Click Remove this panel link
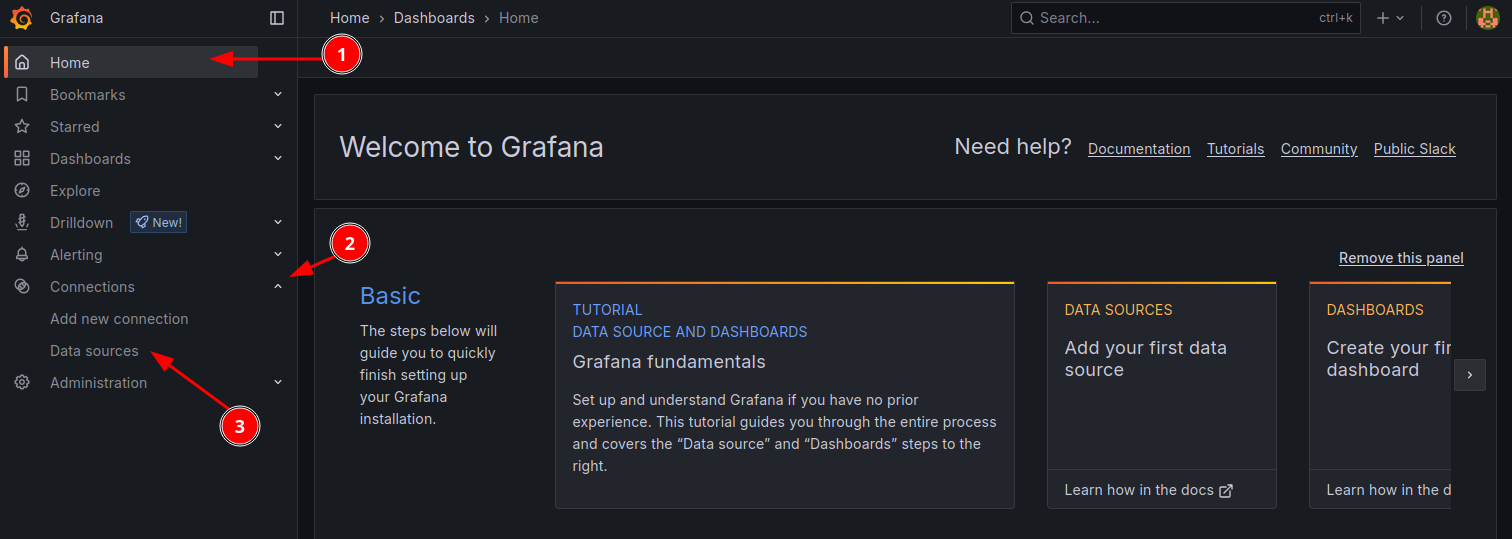The width and height of the screenshot is (1512, 539). click(x=1400, y=258)
